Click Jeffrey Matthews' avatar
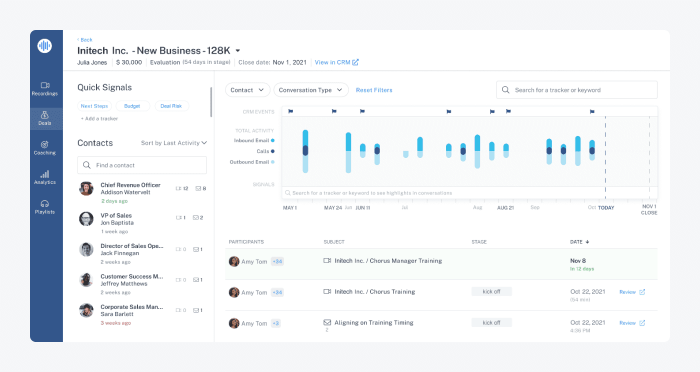Image resolution: width=700 pixels, height=372 pixels. pyautogui.click(x=86, y=280)
